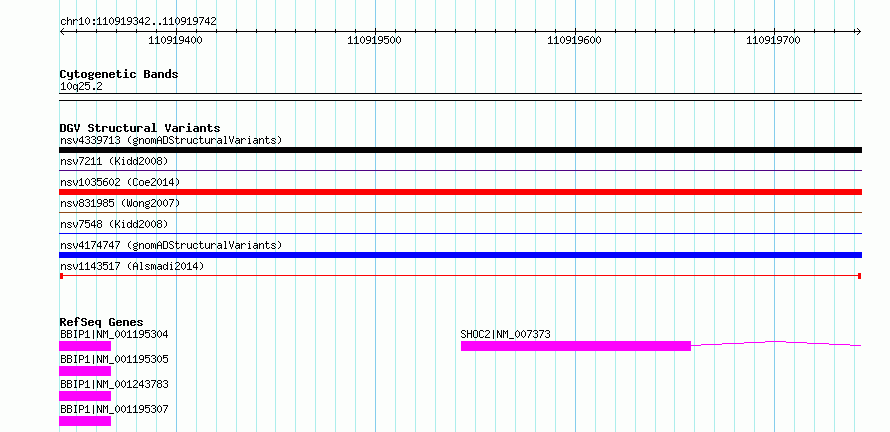Click ruler position label 110919700

pyautogui.click(x=773, y=40)
